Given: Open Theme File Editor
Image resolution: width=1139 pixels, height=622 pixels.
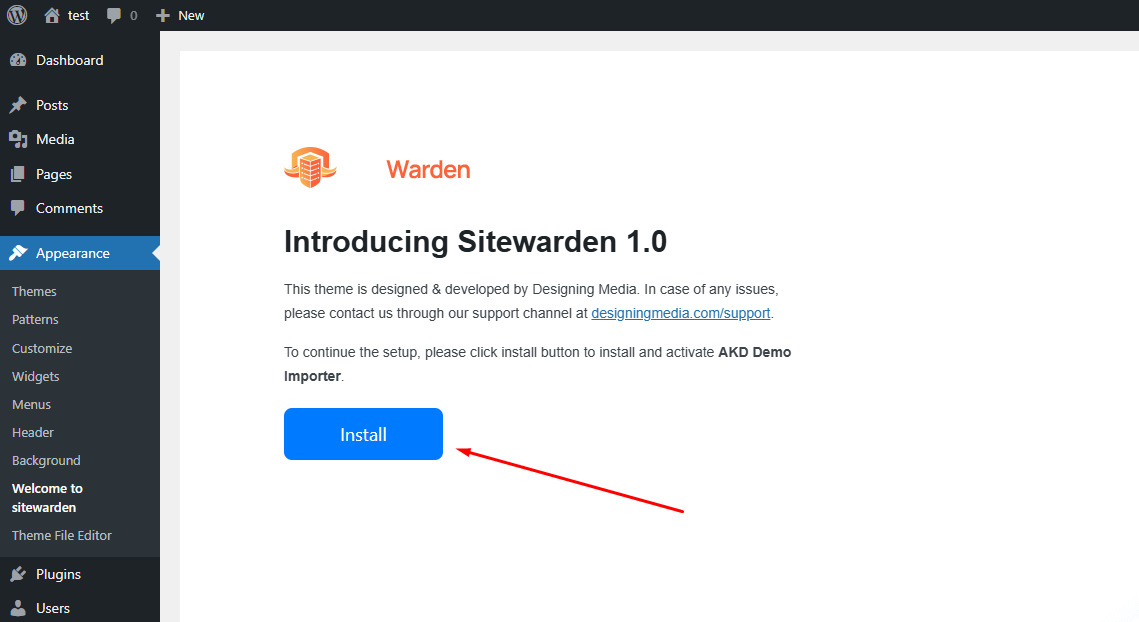Looking at the screenshot, I should [x=62, y=536].
